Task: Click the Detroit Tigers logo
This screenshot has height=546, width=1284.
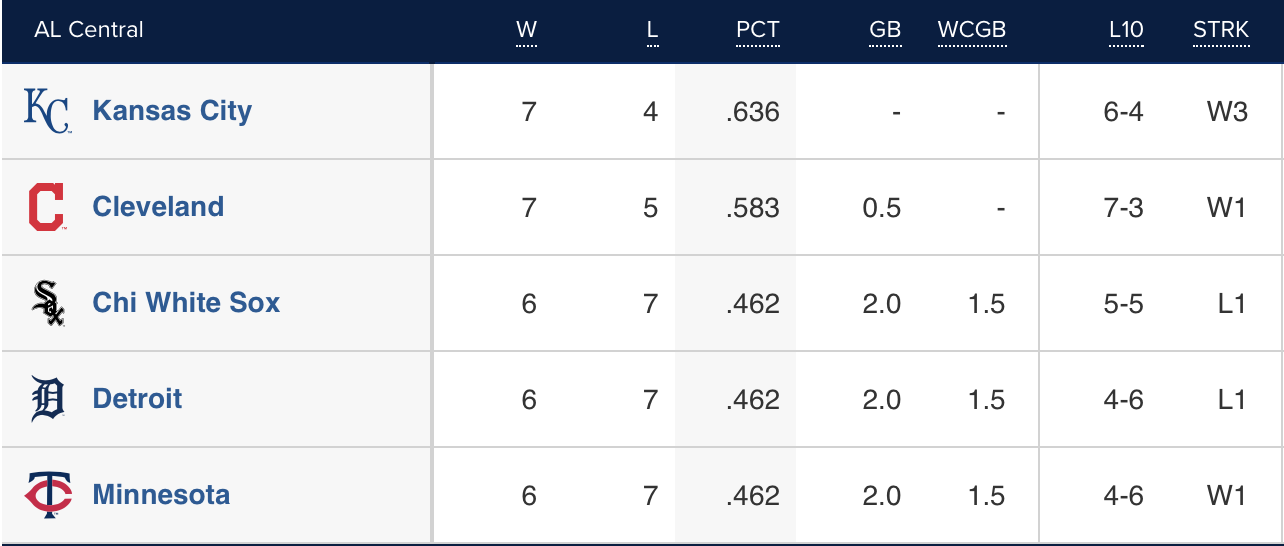Action: [x=47, y=399]
